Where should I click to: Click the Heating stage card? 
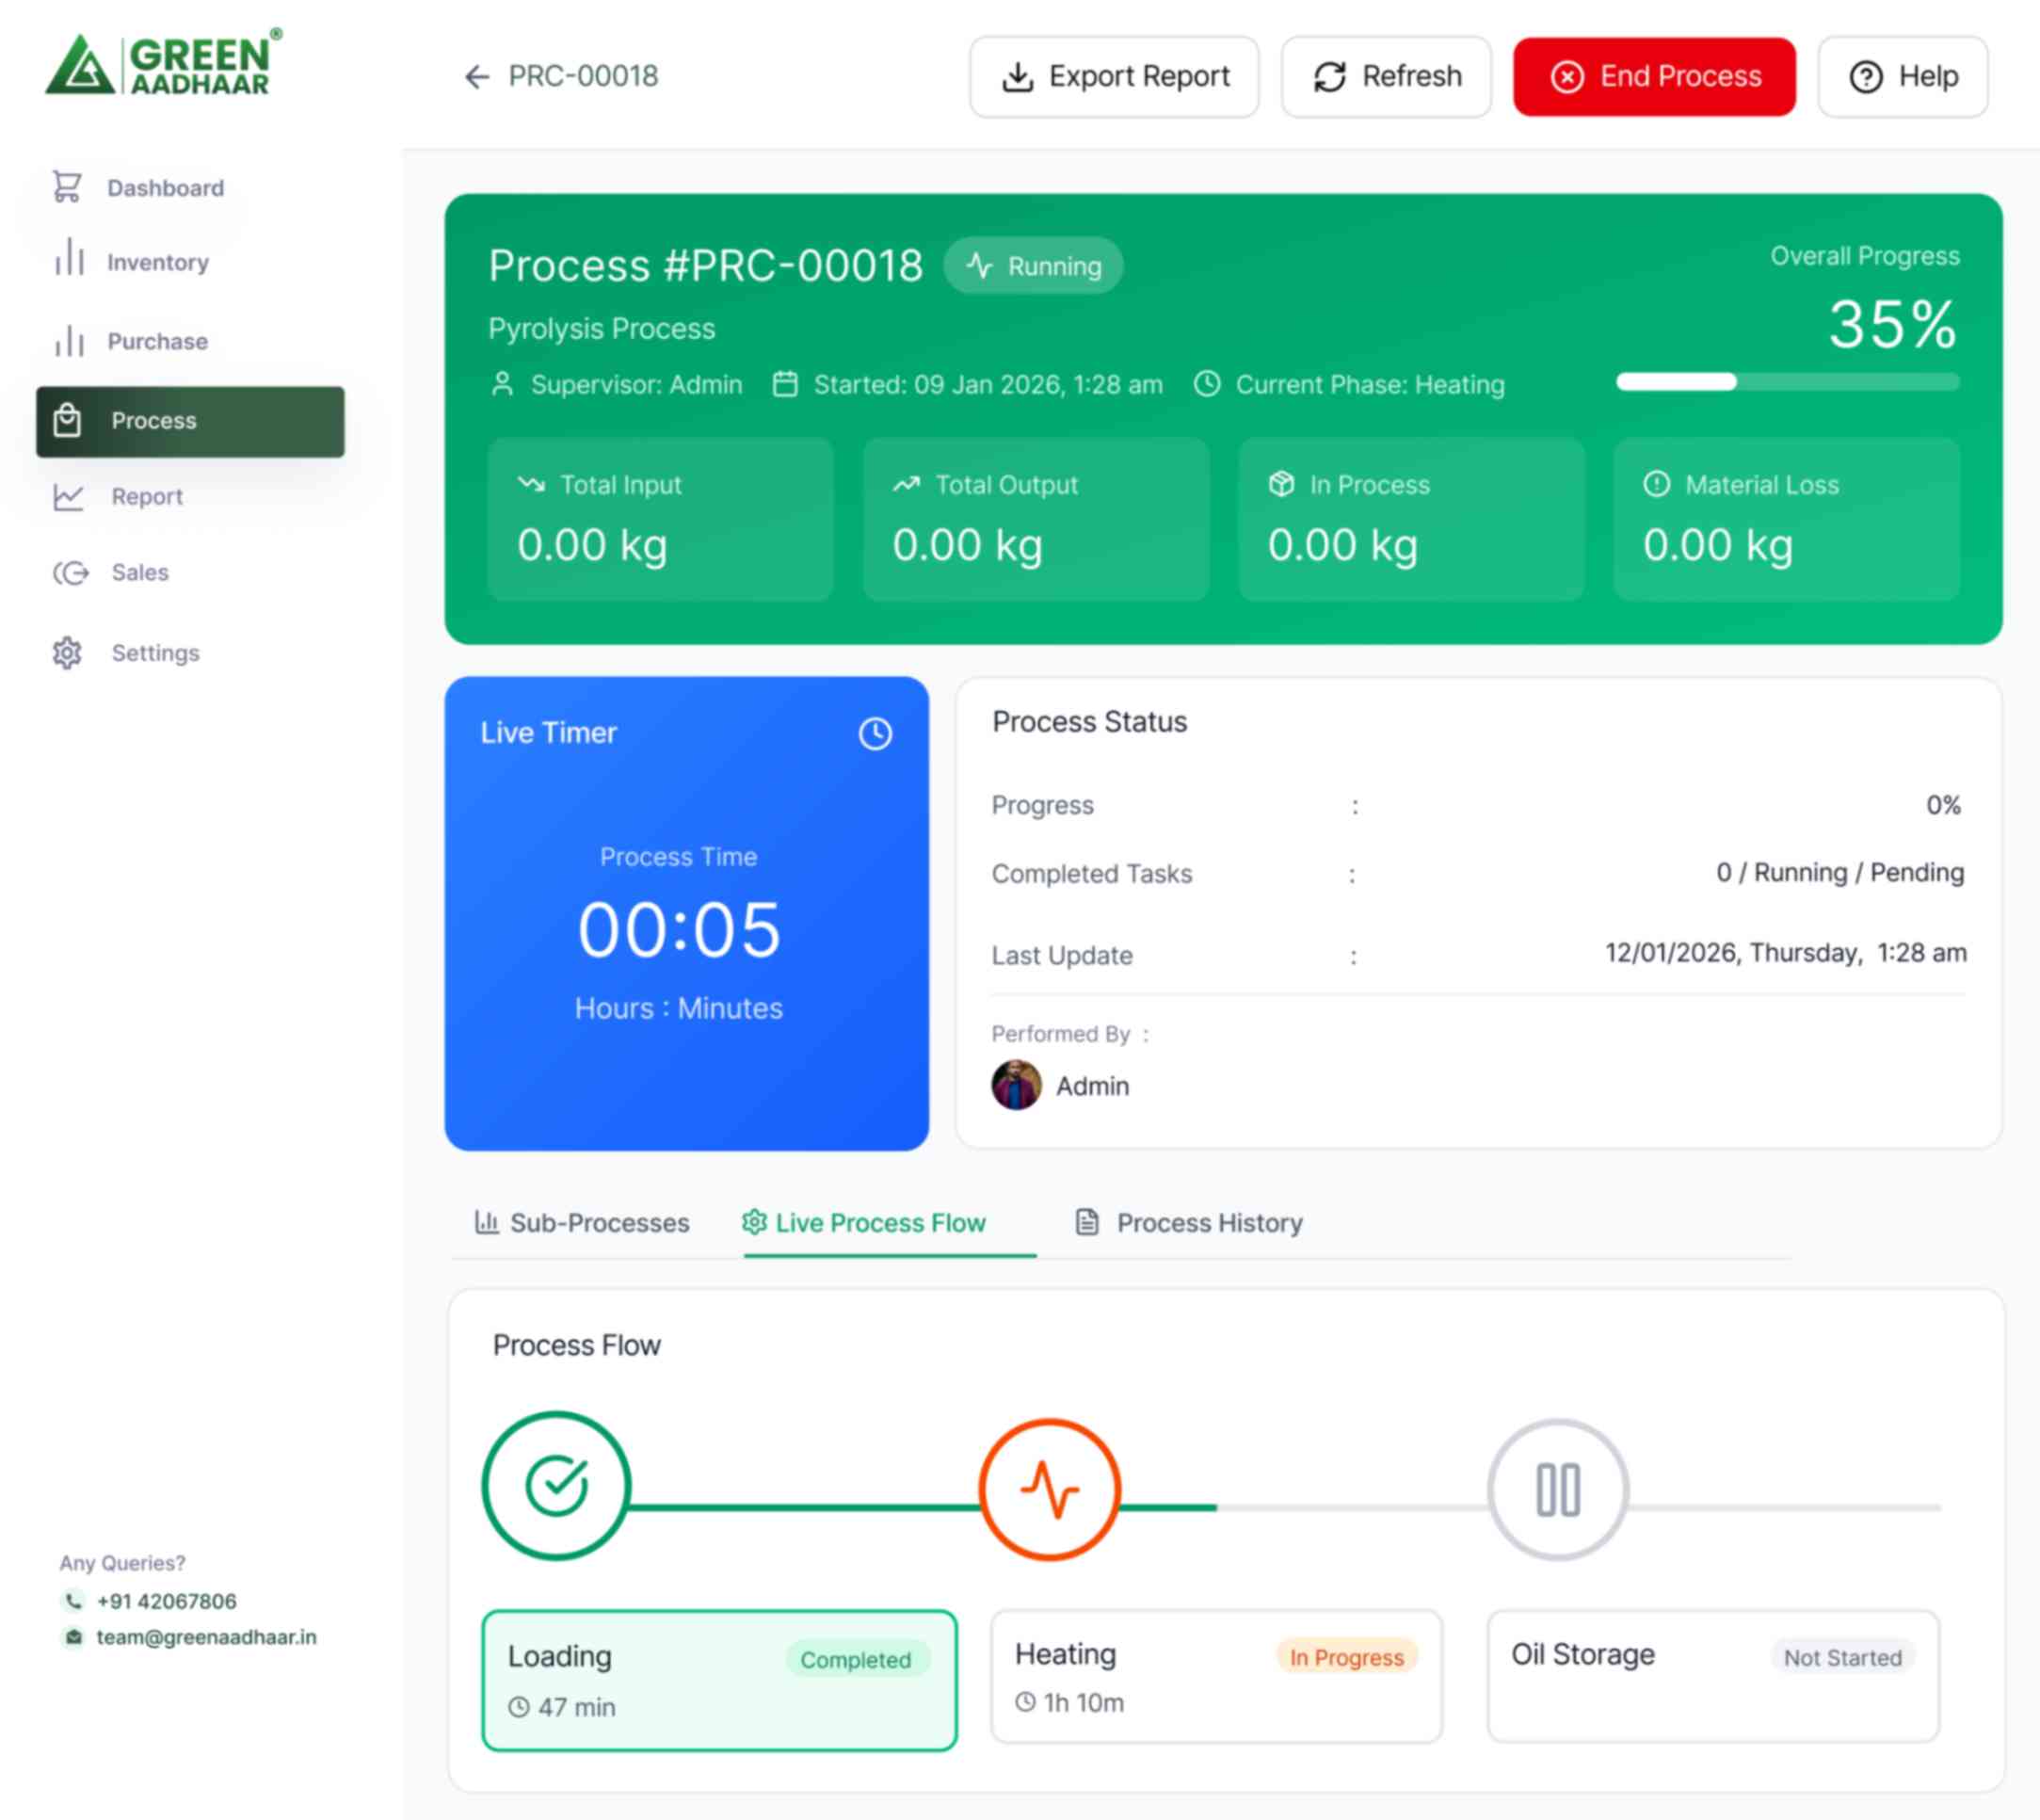1216,1676
